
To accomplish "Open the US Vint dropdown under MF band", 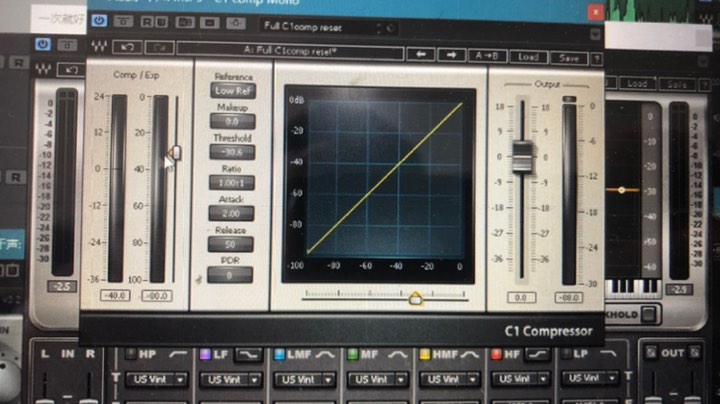I will point(377,380).
